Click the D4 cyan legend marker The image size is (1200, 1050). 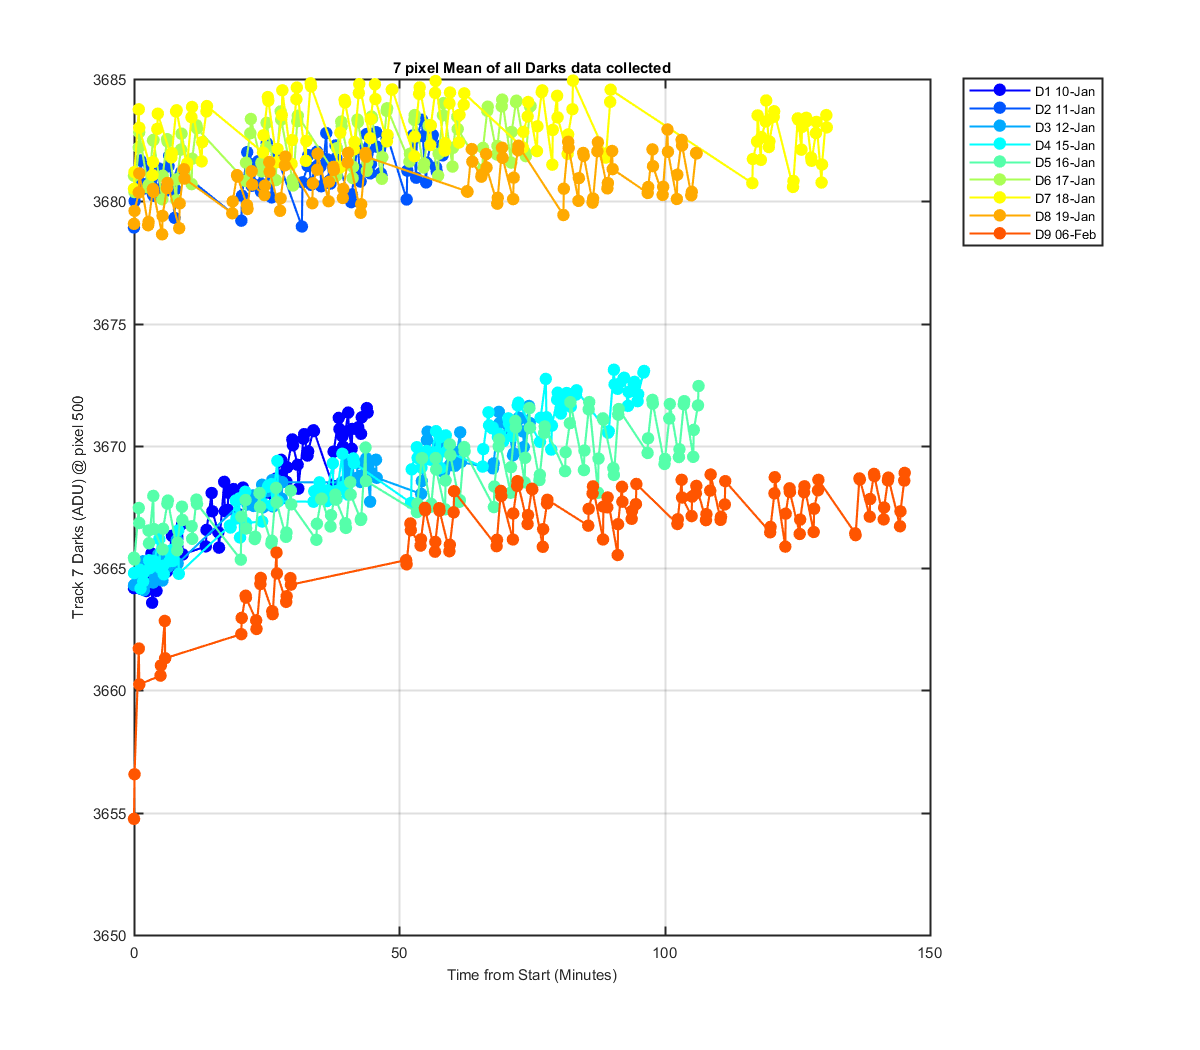click(1000, 145)
